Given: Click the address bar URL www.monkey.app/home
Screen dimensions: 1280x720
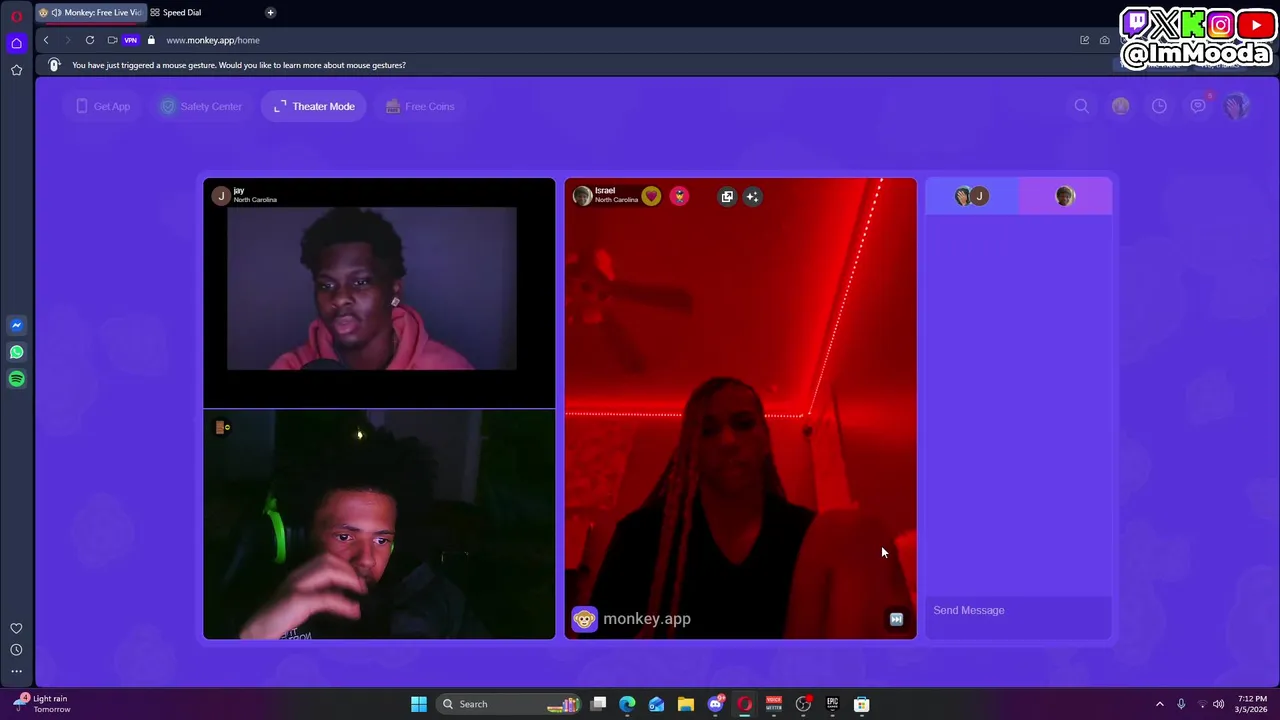Looking at the screenshot, I should [x=213, y=40].
